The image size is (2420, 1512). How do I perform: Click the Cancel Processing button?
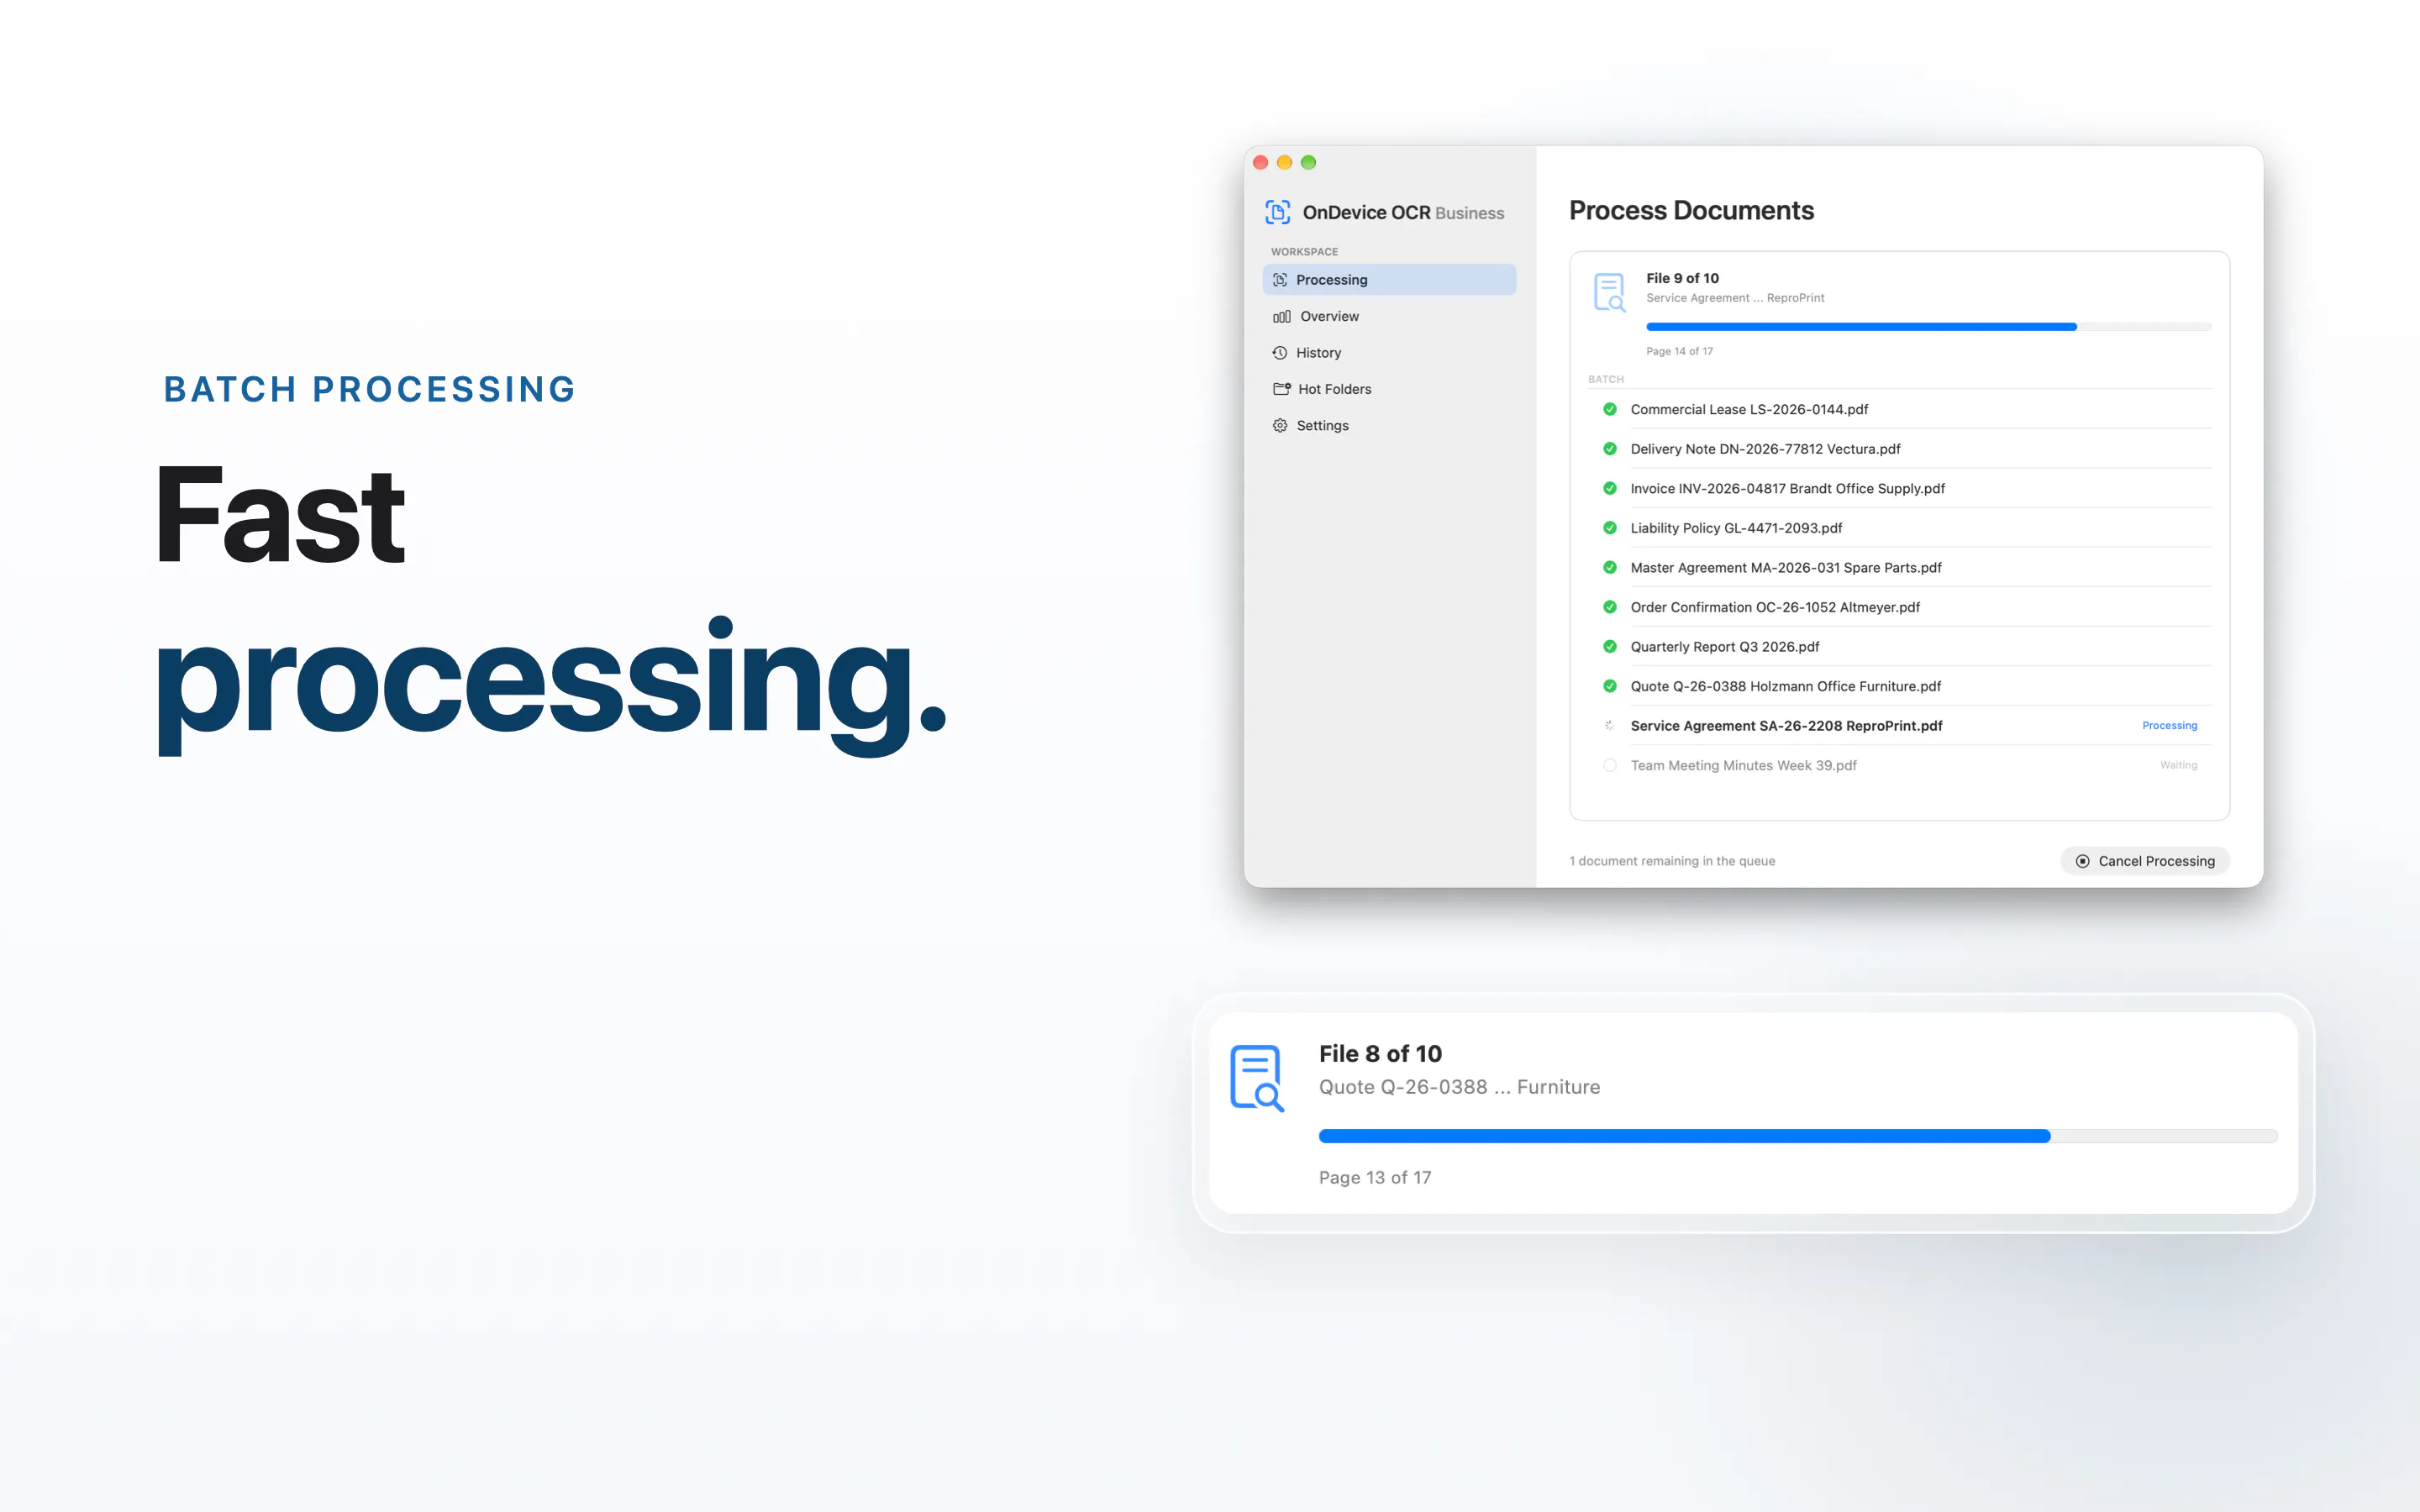2145,861
